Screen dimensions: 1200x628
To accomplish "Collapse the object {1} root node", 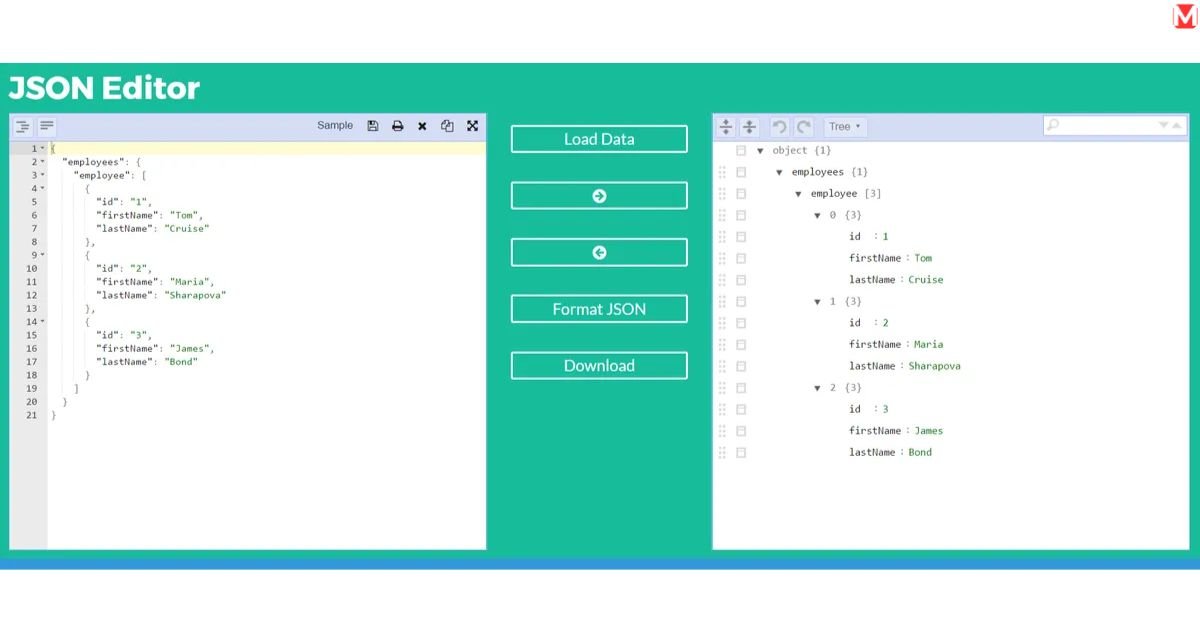I will tap(760, 151).
